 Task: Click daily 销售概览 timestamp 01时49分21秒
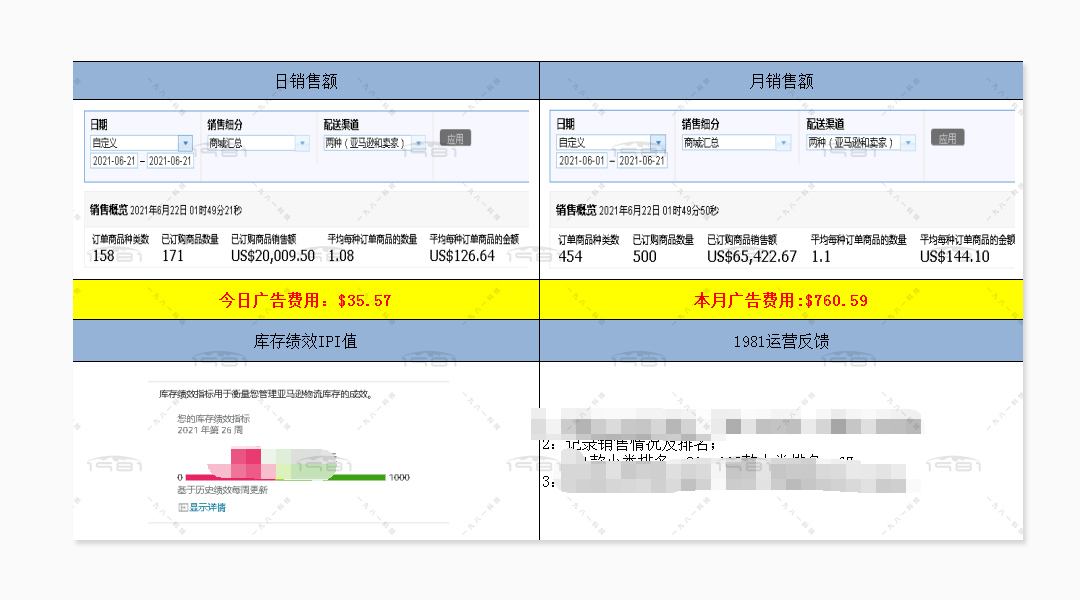click(216, 210)
